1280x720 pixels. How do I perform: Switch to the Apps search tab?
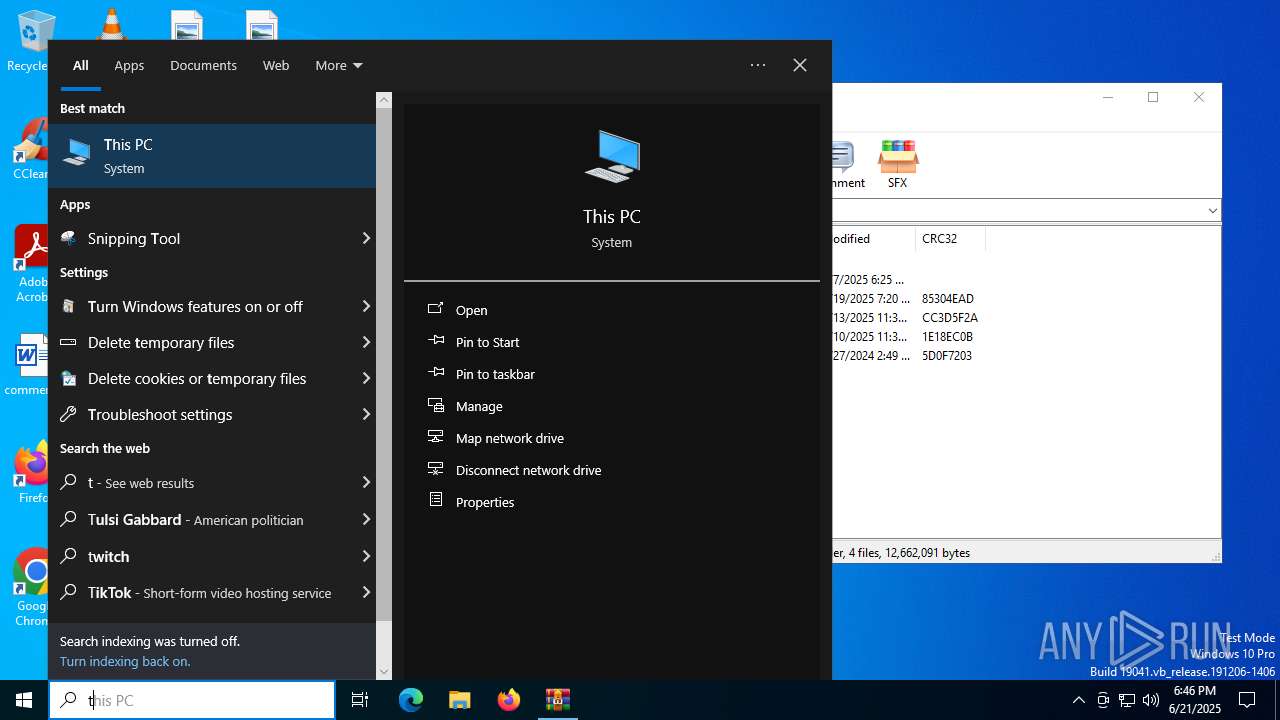point(129,65)
